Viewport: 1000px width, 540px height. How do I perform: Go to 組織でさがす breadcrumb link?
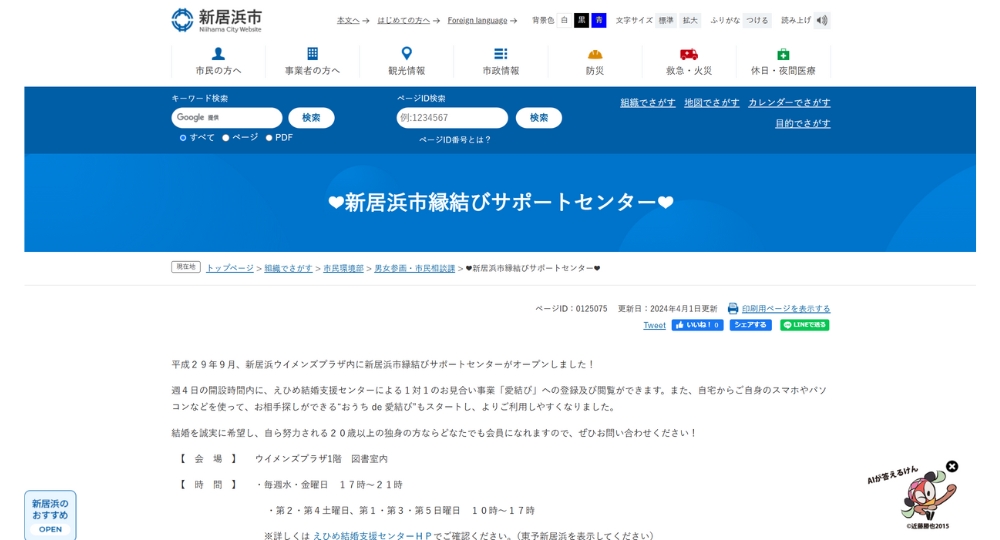(x=288, y=268)
